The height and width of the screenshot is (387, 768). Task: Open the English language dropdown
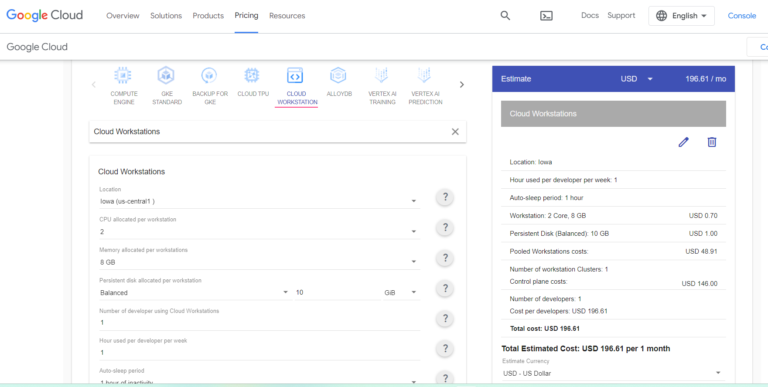pos(681,16)
